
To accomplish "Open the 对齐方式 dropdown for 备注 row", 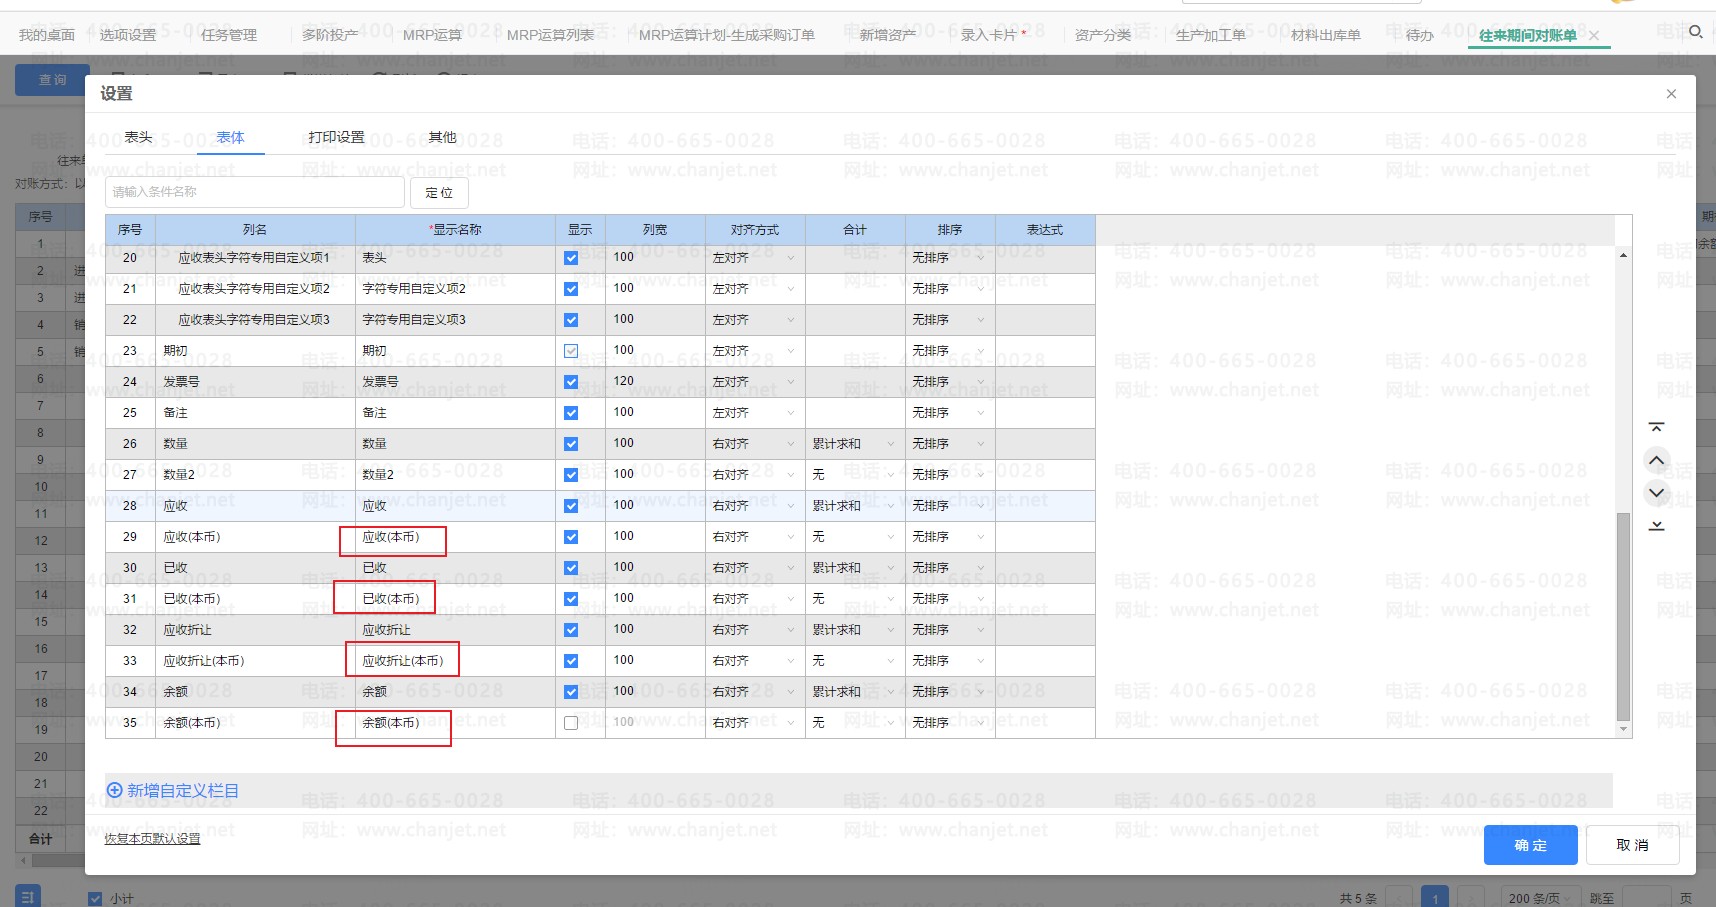I will pos(790,413).
